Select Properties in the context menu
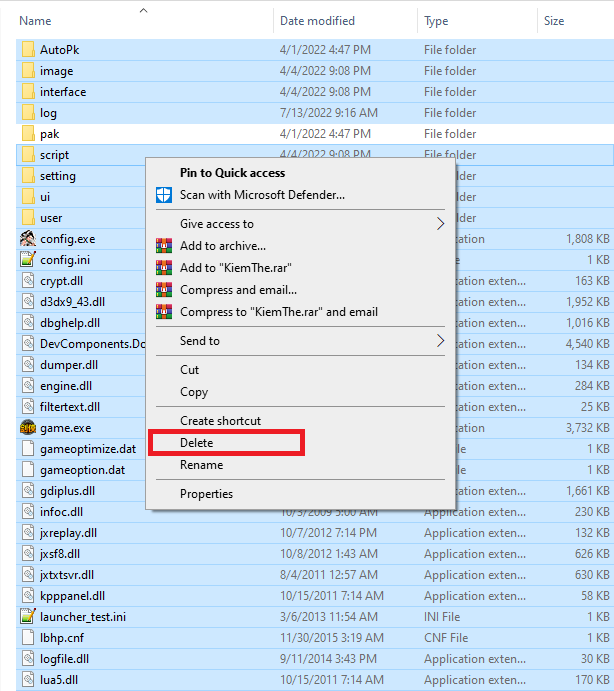Image resolution: width=614 pixels, height=691 pixels. (x=206, y=494)
